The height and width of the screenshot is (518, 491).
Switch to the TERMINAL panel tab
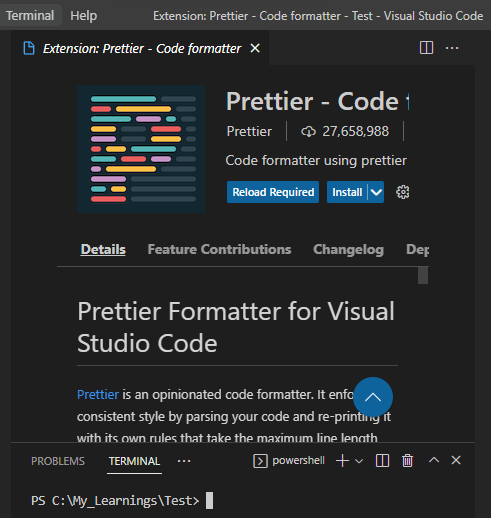click(134, 461)
